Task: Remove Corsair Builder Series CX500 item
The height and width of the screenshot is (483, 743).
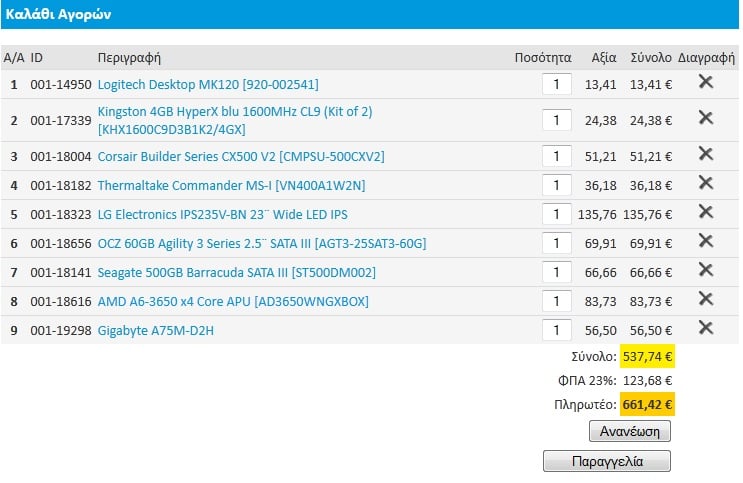Action: (706, 154)
